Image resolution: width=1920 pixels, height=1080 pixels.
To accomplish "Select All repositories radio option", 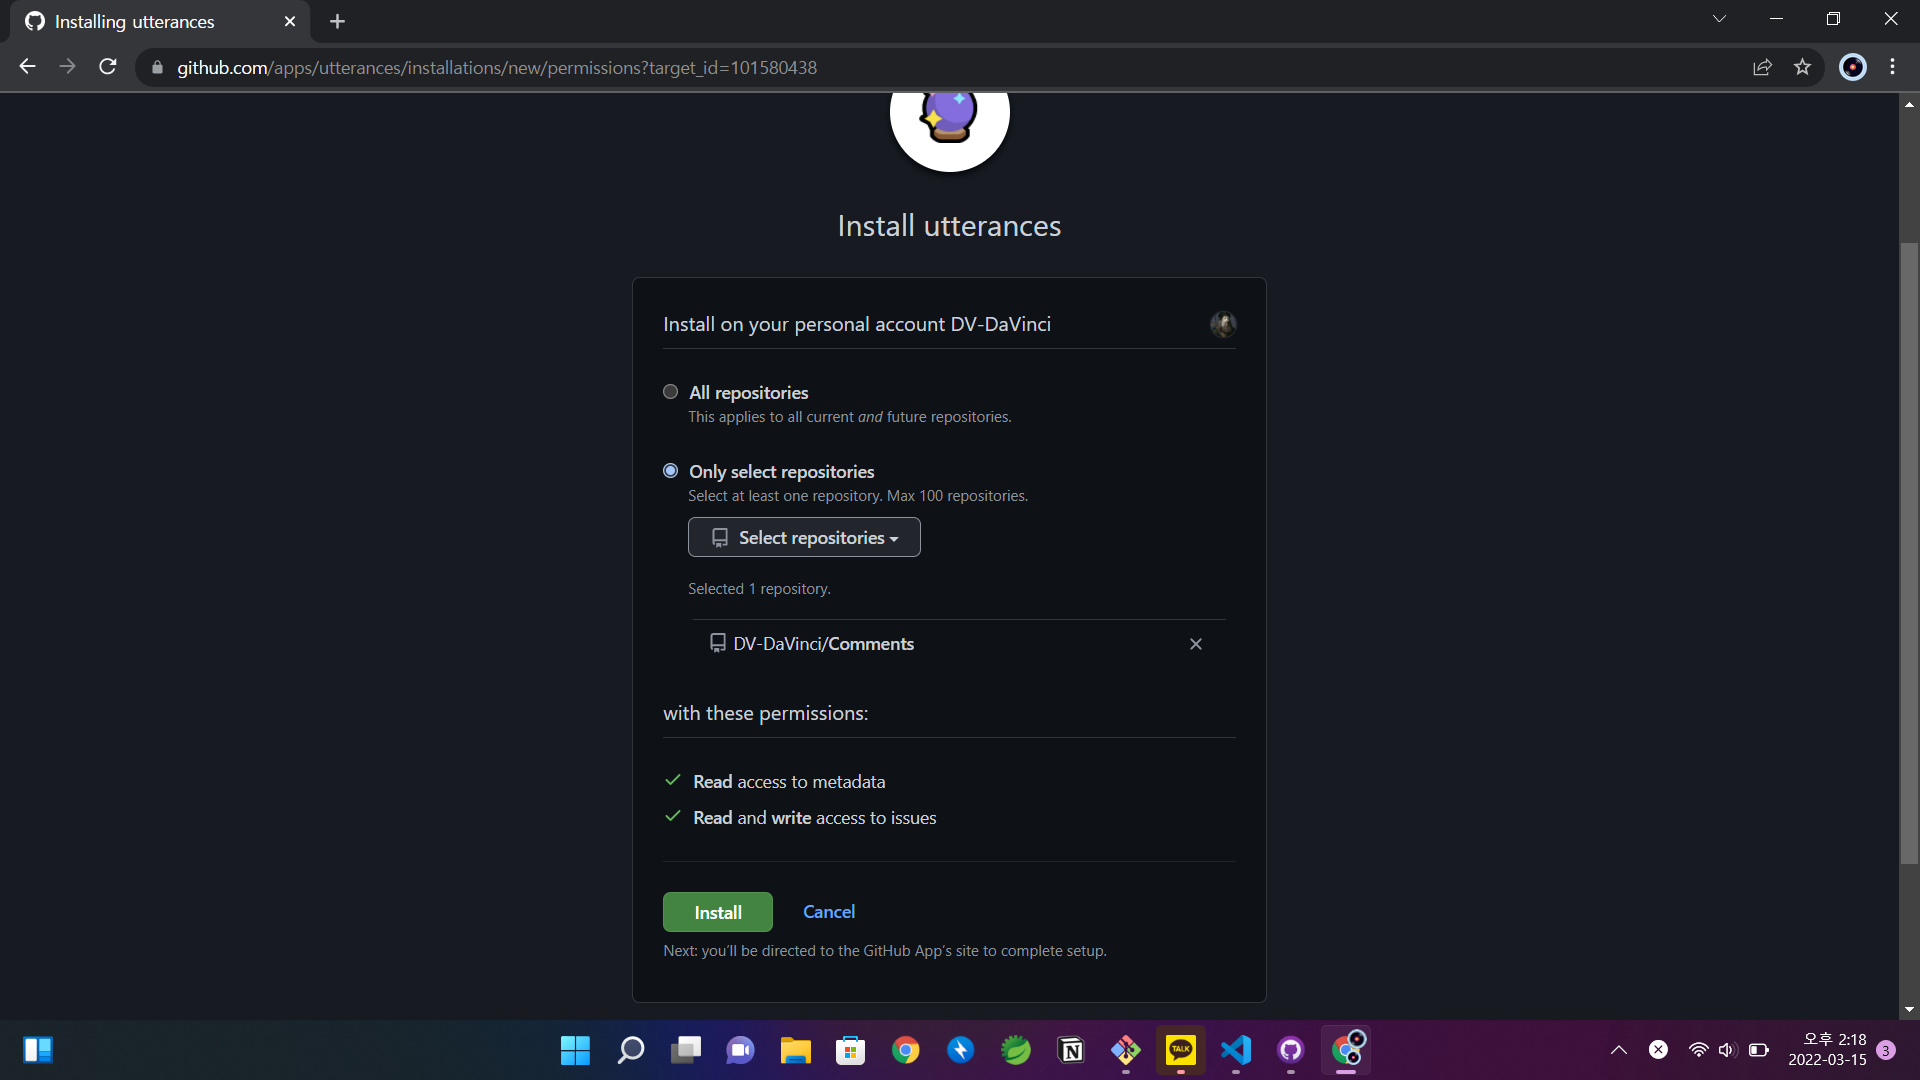I will (x=670, y=392).
